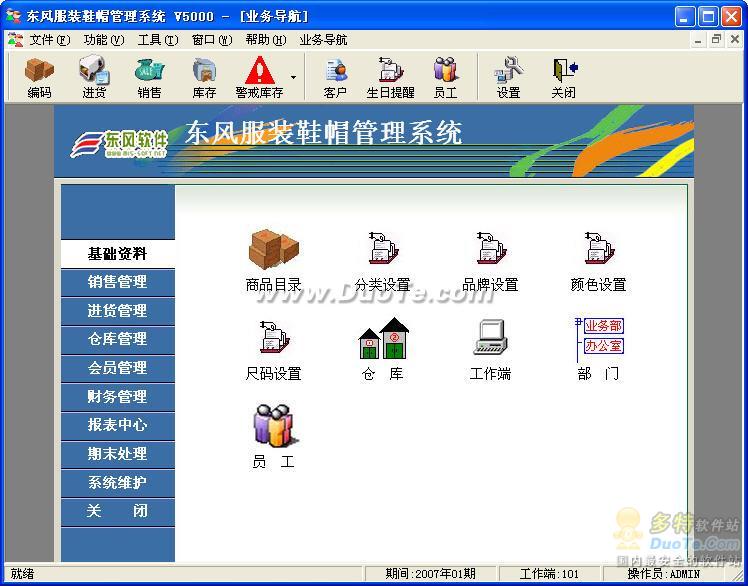Minimize the main application window
The width and height of the screenshot is (748, 586).
coord(686,17)
